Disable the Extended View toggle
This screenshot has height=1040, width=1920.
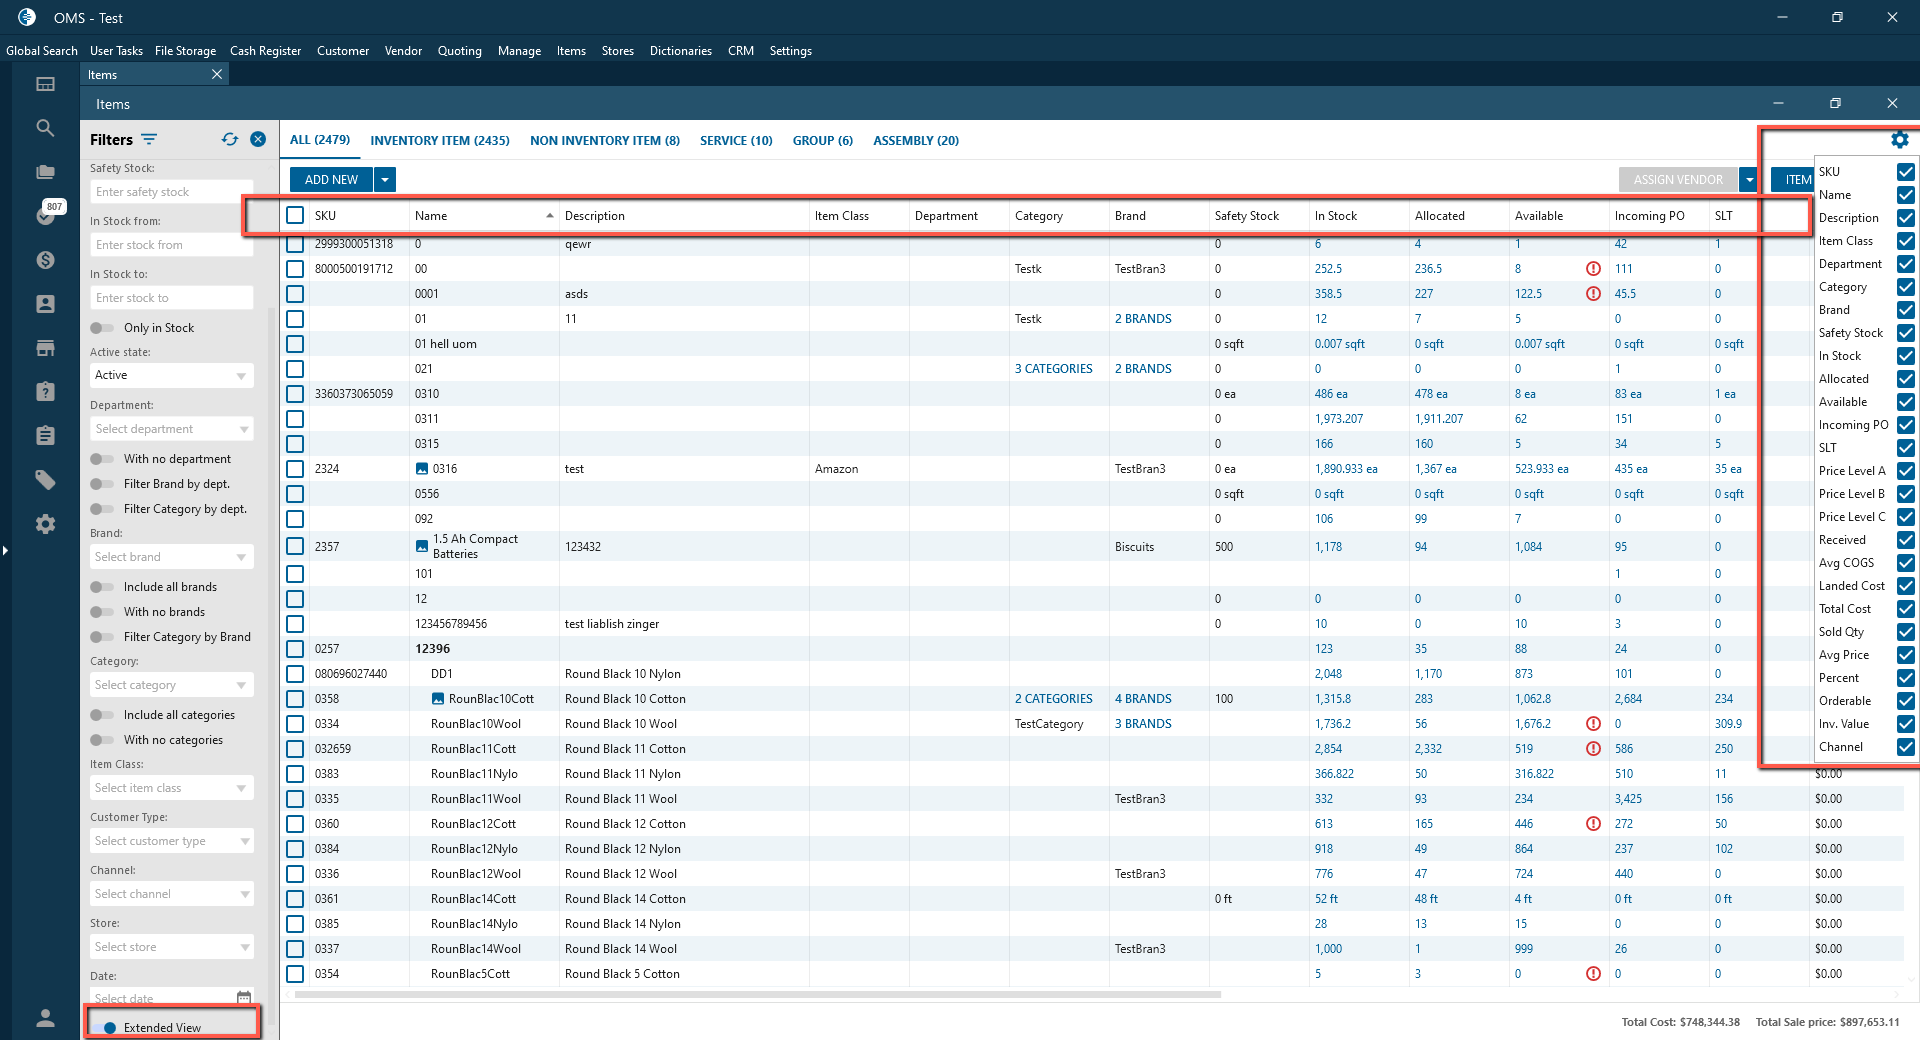click(x=106, y=1027)
